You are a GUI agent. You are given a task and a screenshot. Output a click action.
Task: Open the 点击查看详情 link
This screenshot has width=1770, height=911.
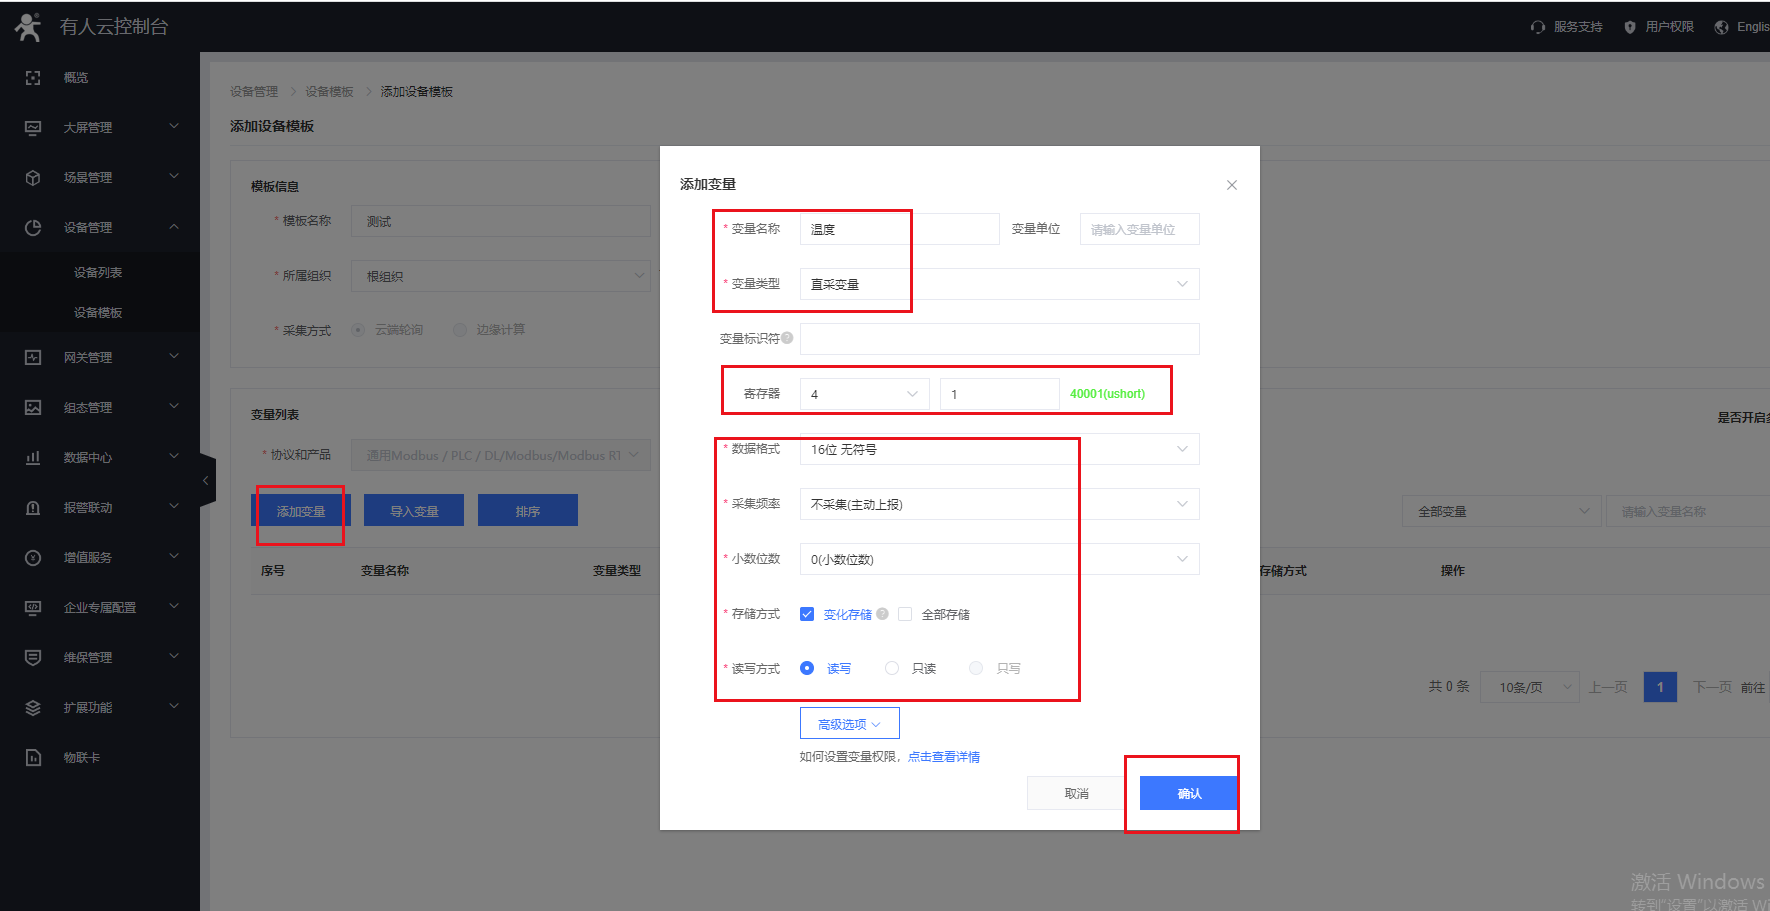pyautogui.click(x=943, y=757)
